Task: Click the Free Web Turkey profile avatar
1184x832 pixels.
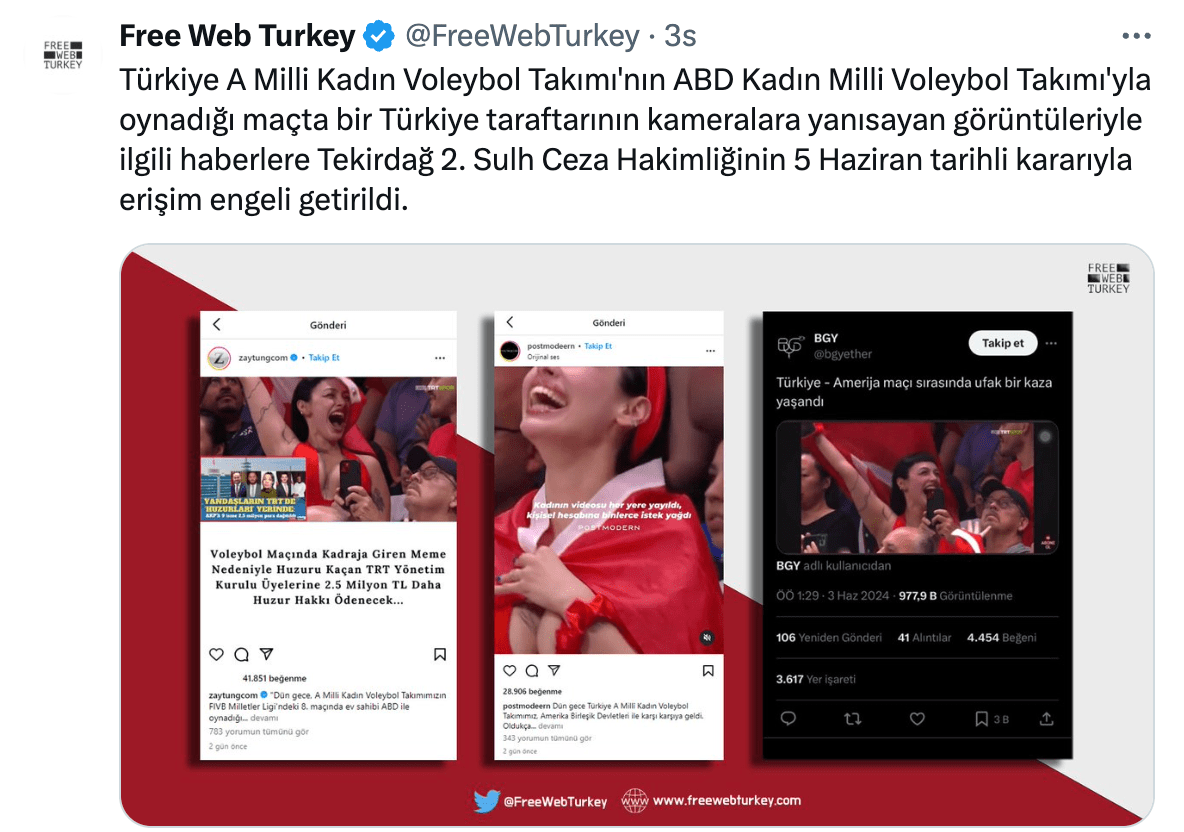Action: click(63, 55)
